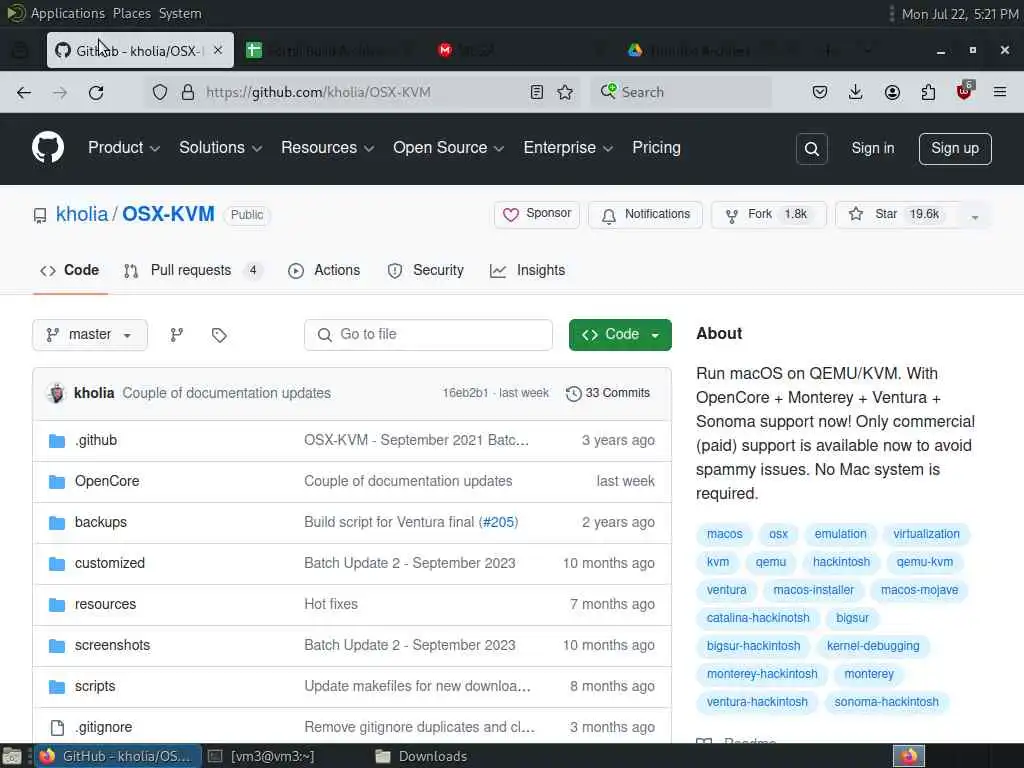The height and width of the screenshot is (768, 1024).
Task: Click the Sign up button
Action: 955,149
